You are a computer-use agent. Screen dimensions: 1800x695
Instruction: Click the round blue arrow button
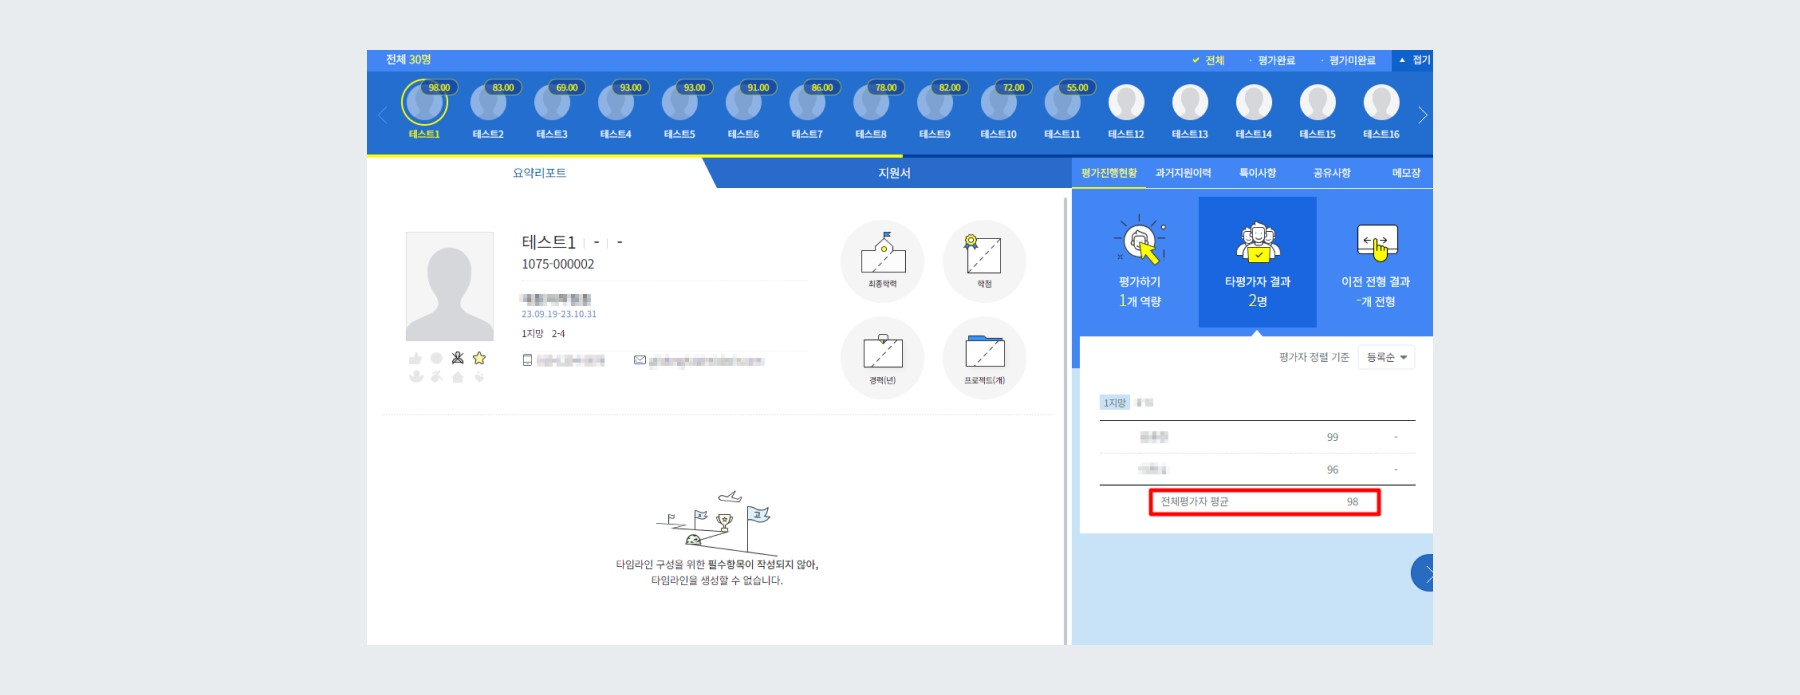pos(1423,573)
